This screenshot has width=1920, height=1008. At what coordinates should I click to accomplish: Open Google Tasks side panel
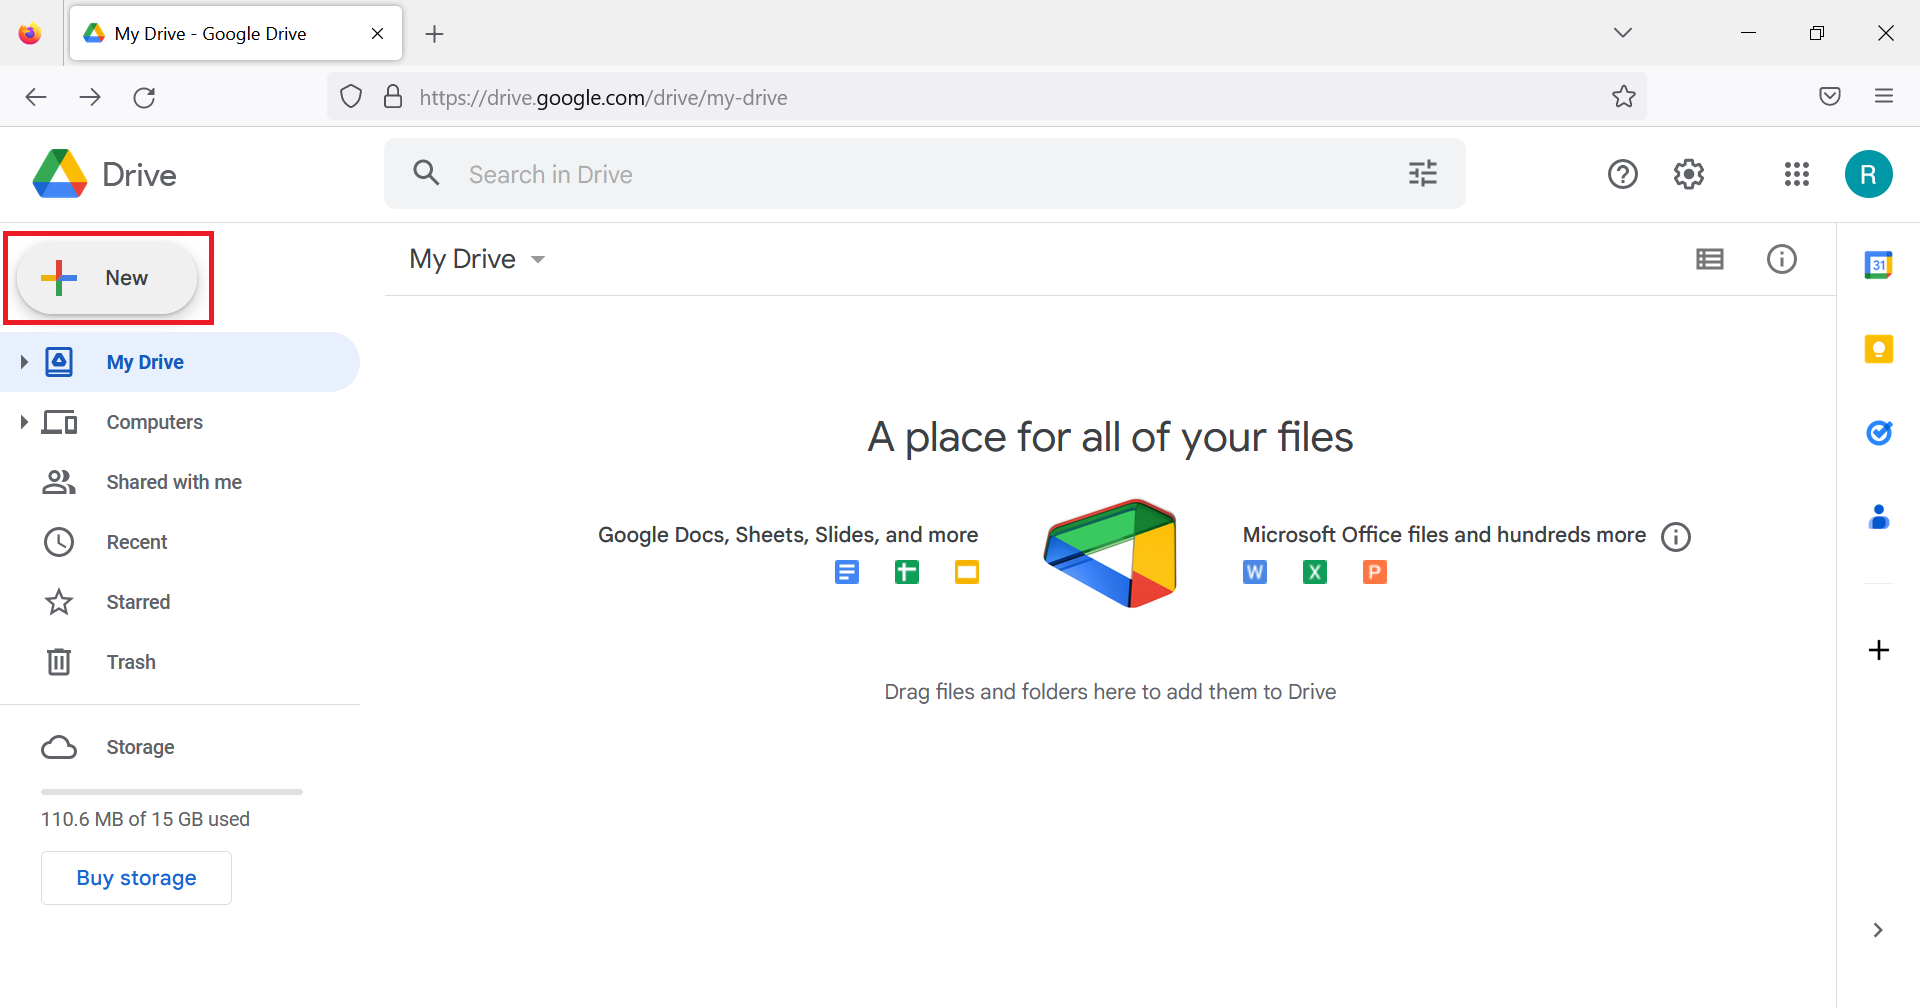click(x=1879, y=433)
